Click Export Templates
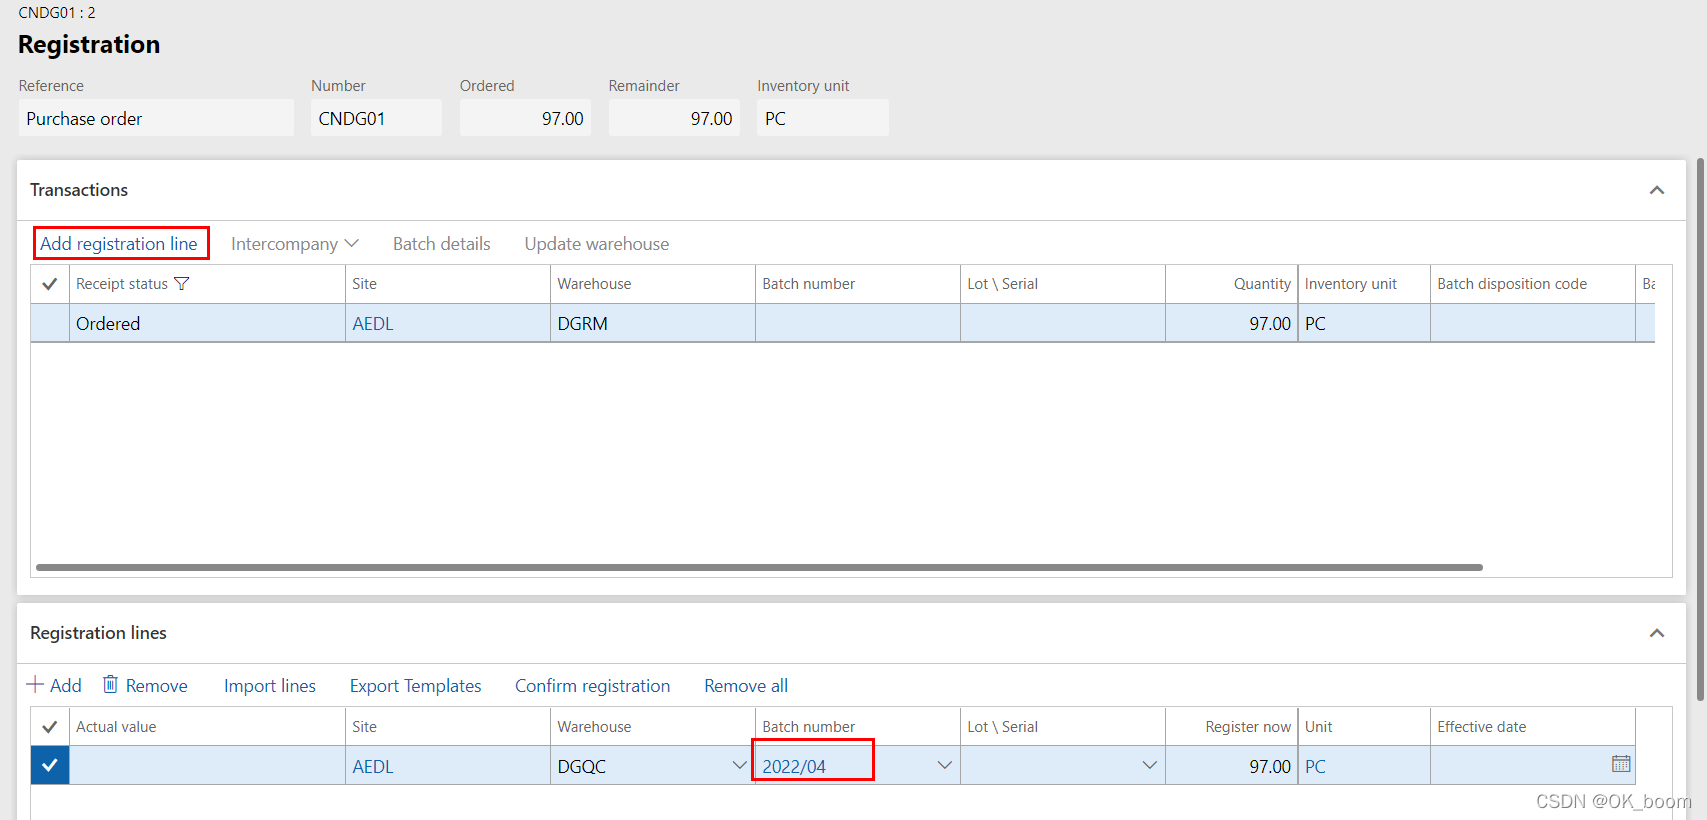The width and height of the screenshot is (1707, 820). pos(416,686)
